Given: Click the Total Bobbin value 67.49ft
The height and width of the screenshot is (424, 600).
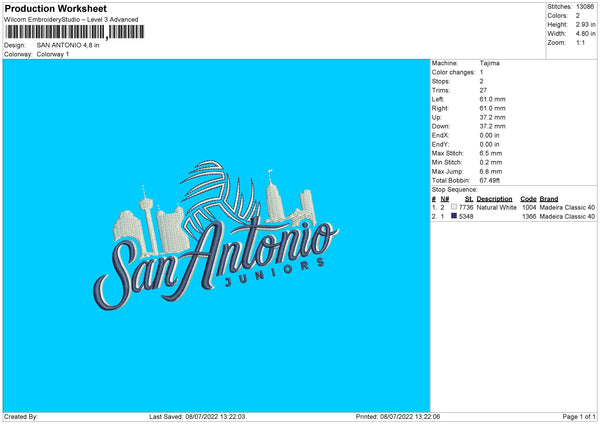Looking at the screenshot, I should click(x=489, y=180).
